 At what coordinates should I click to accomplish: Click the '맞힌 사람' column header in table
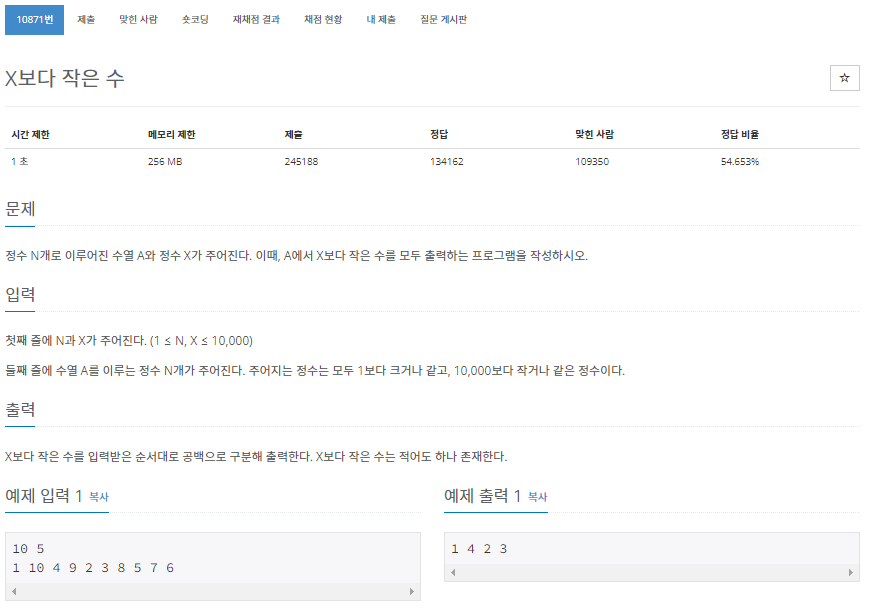click(x=594, y=134)
